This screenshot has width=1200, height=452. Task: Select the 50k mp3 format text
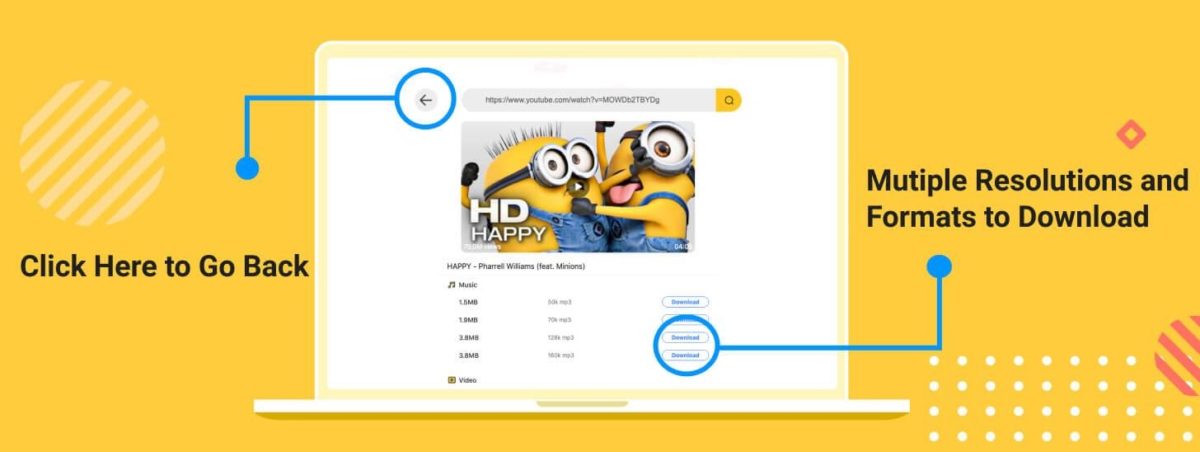point(559,302)
